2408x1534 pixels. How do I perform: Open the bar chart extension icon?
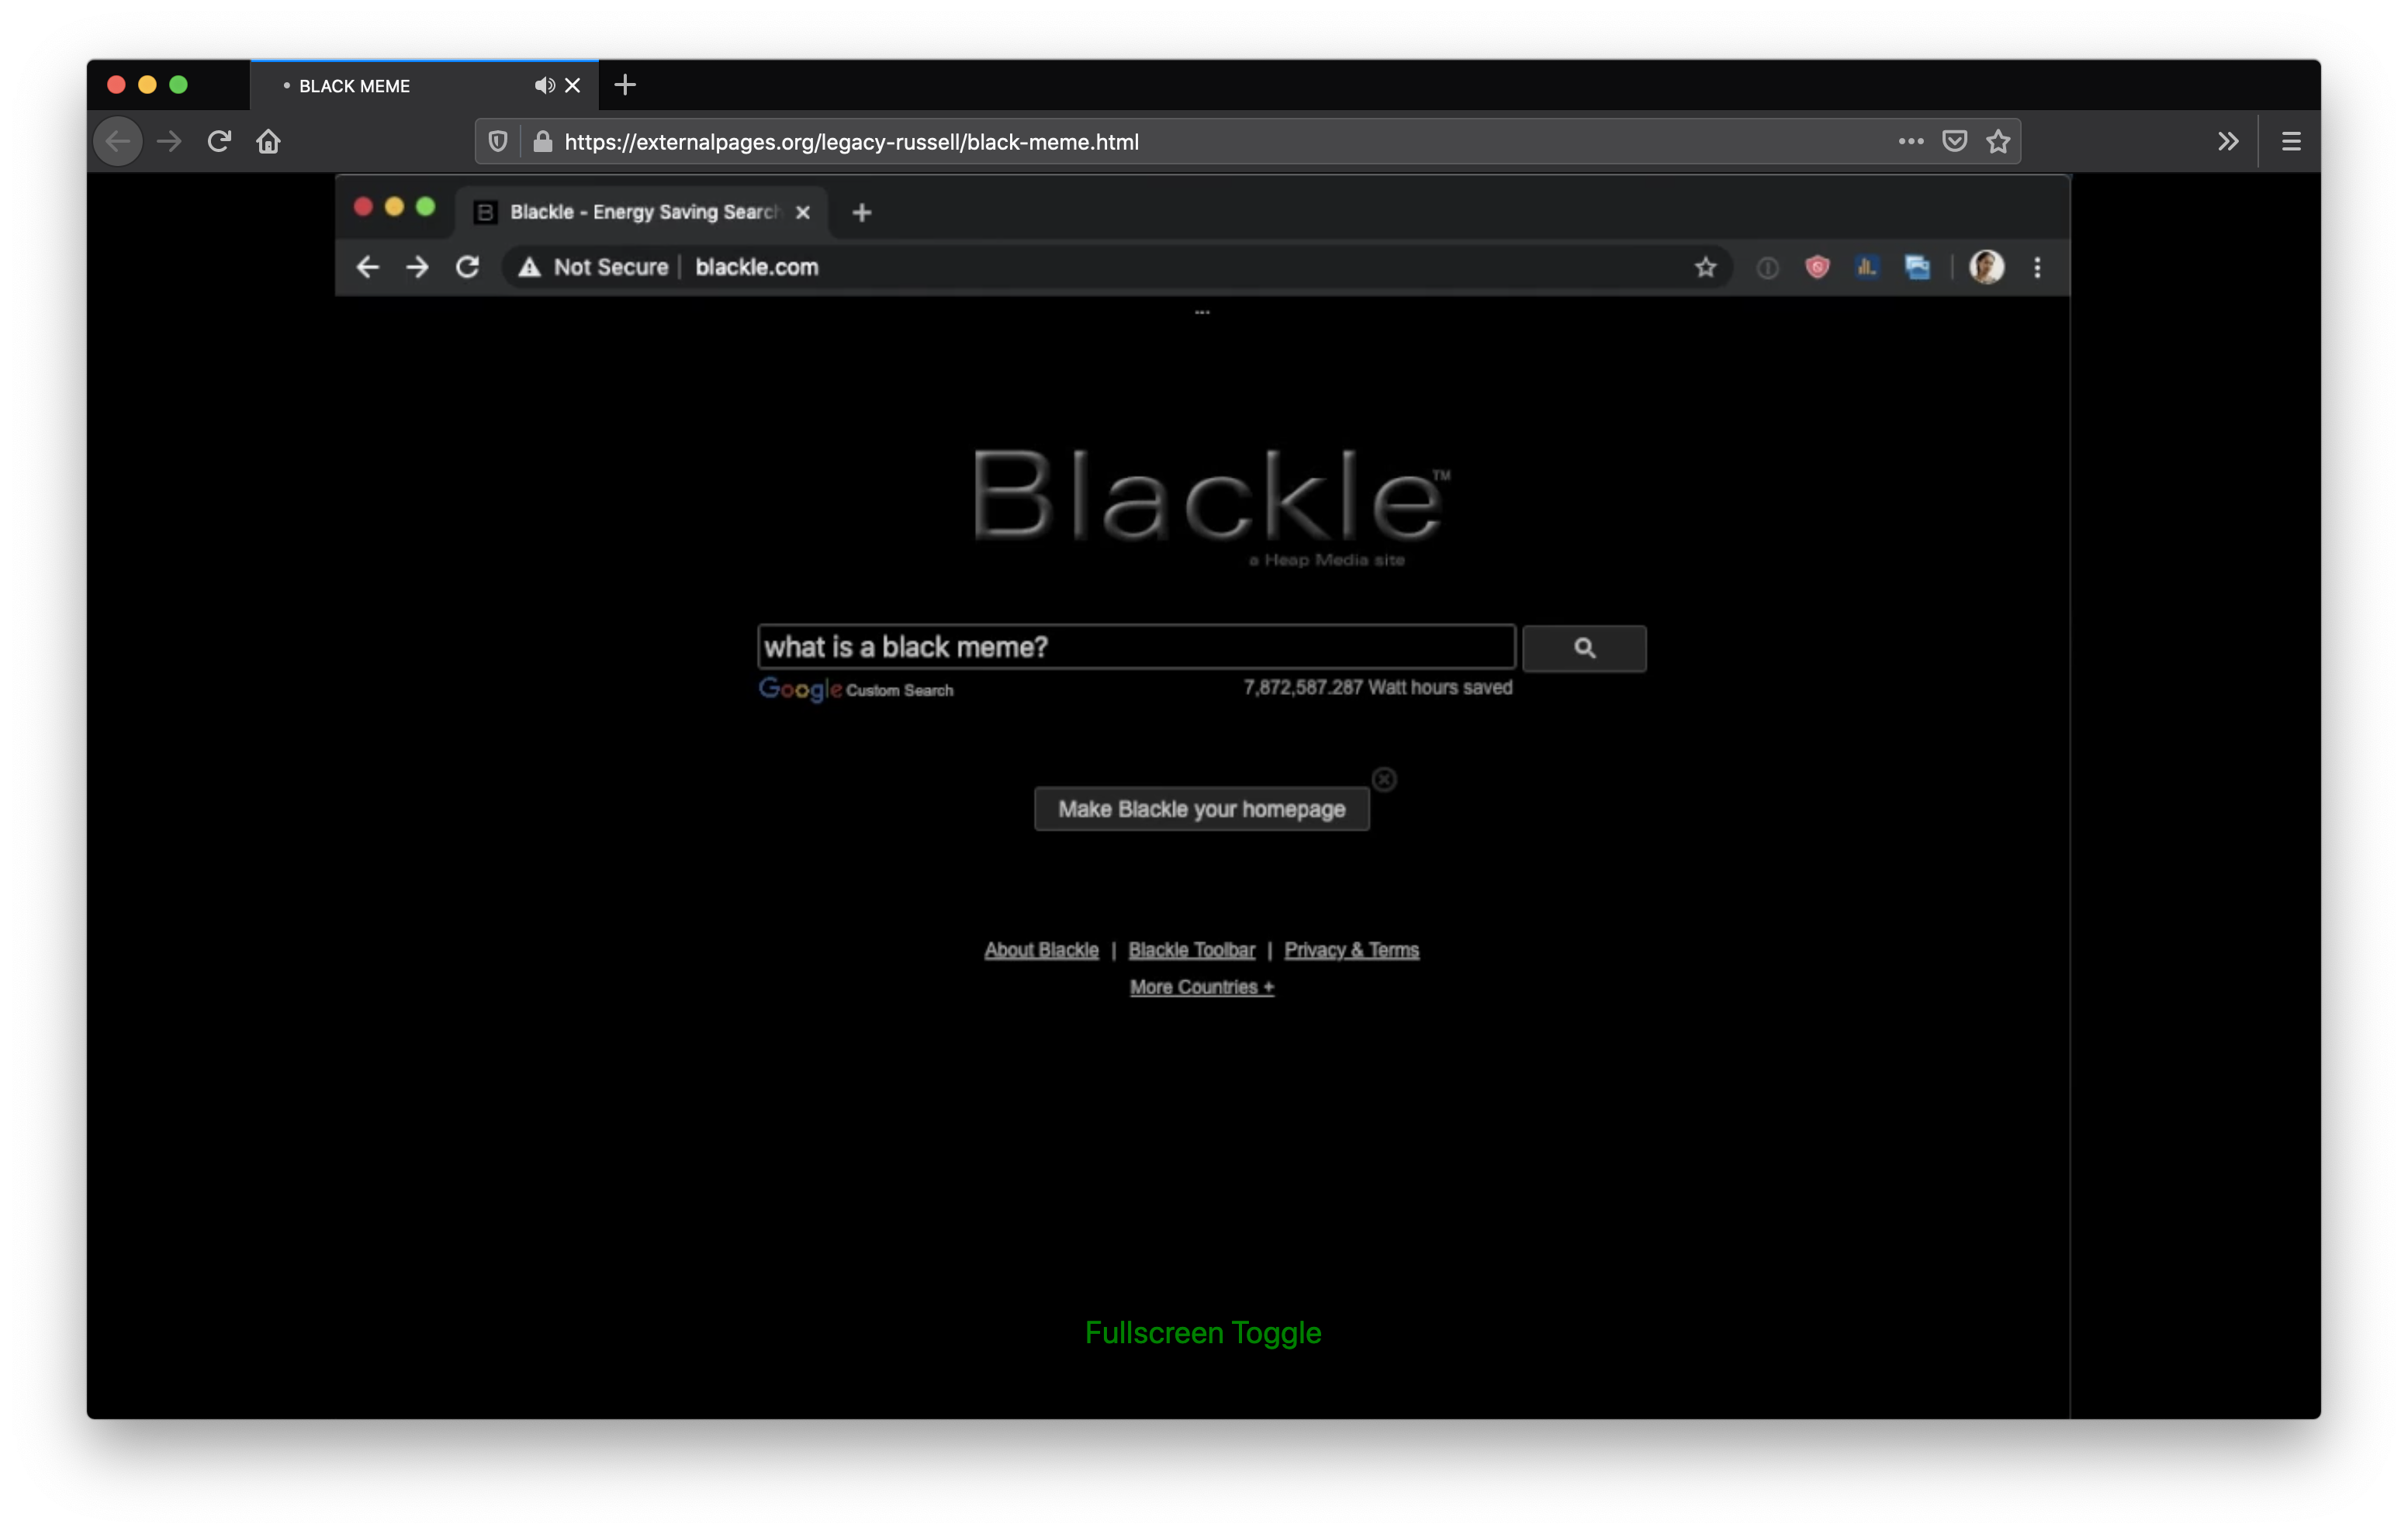pyautogui.click(x=1867, y=267)
